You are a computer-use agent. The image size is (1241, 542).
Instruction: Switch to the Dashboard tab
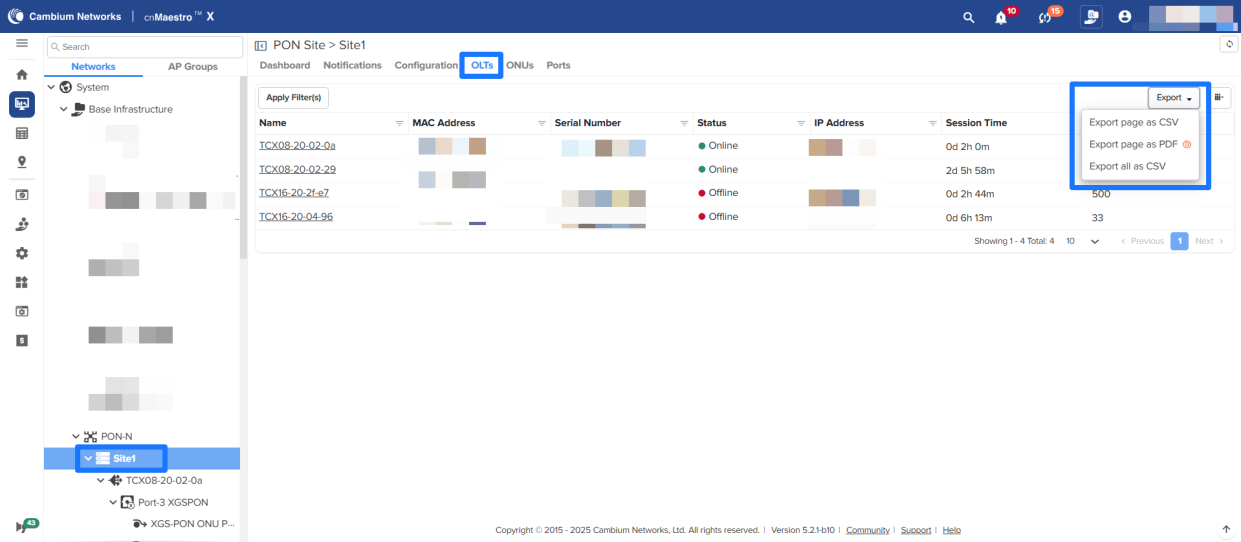(x=285, y=65)
